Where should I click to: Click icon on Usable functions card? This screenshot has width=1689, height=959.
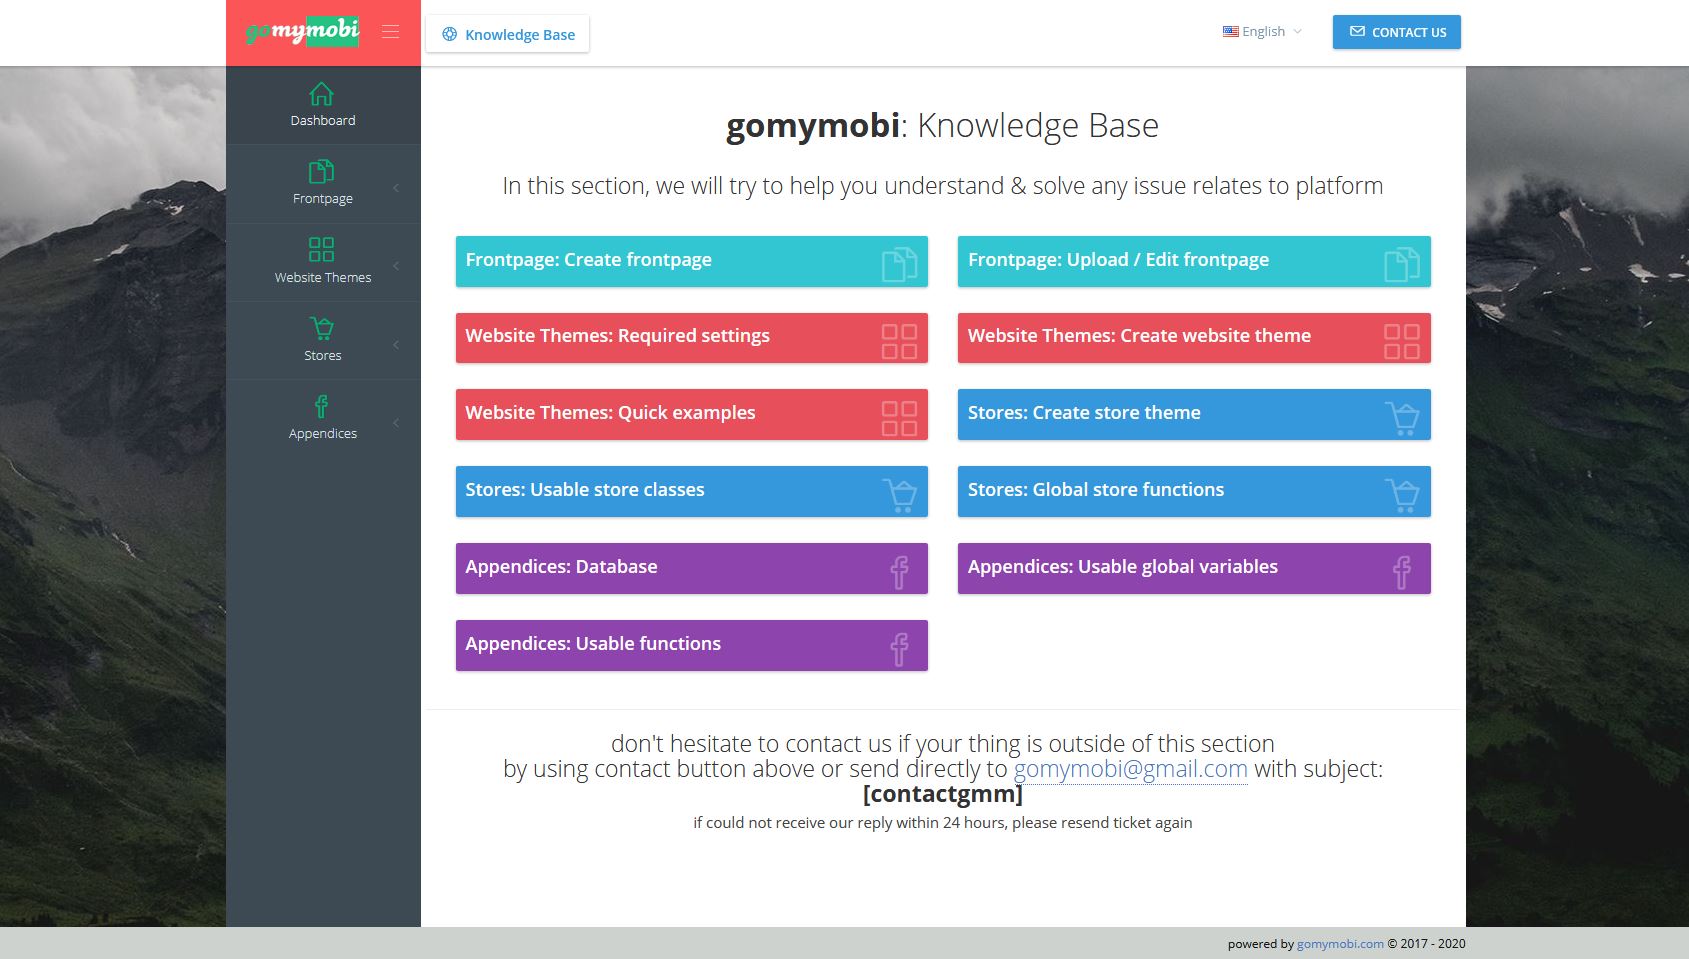[x=899, y=649]
